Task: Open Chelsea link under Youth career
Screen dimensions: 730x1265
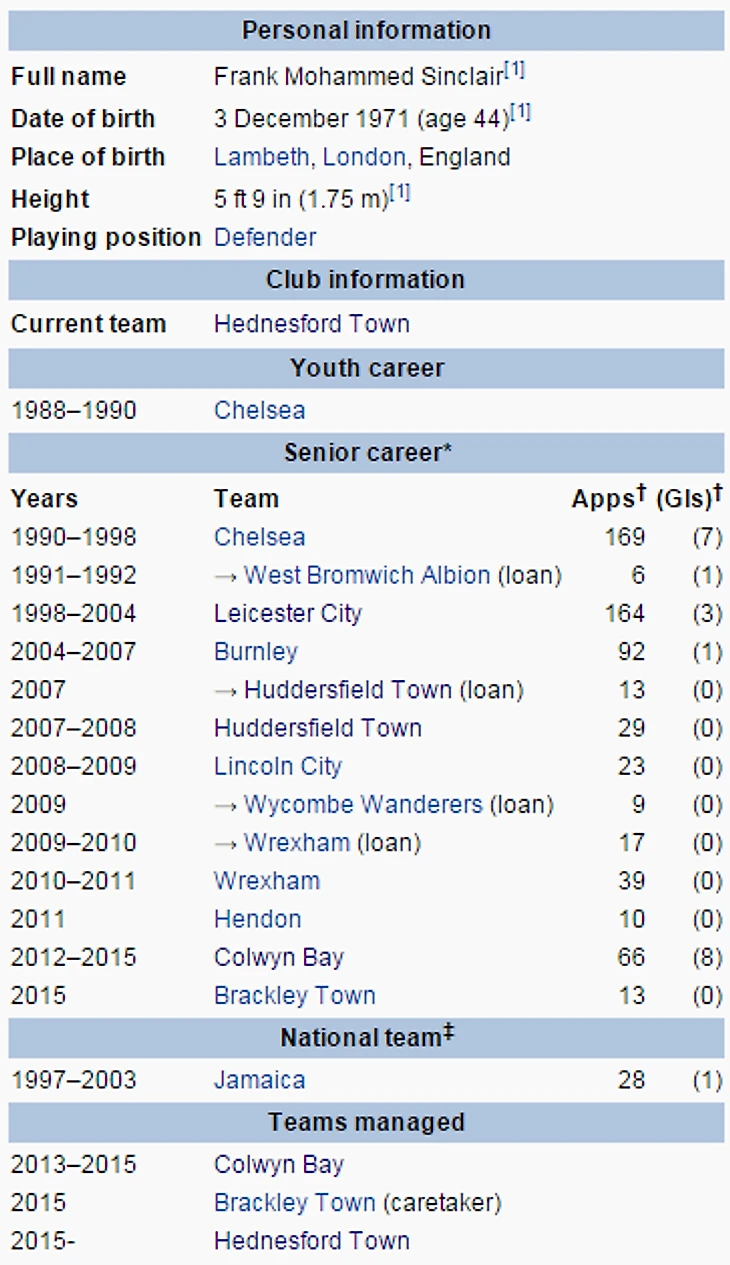Action: 260,410
